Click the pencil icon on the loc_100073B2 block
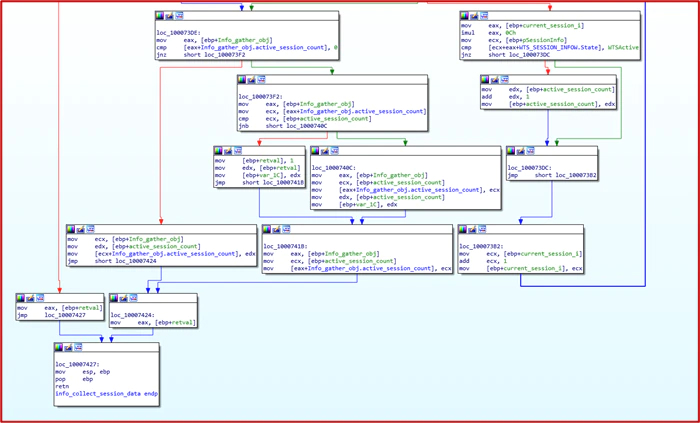The width and height of the screenshot is (700, 423). tap(472, 229)
